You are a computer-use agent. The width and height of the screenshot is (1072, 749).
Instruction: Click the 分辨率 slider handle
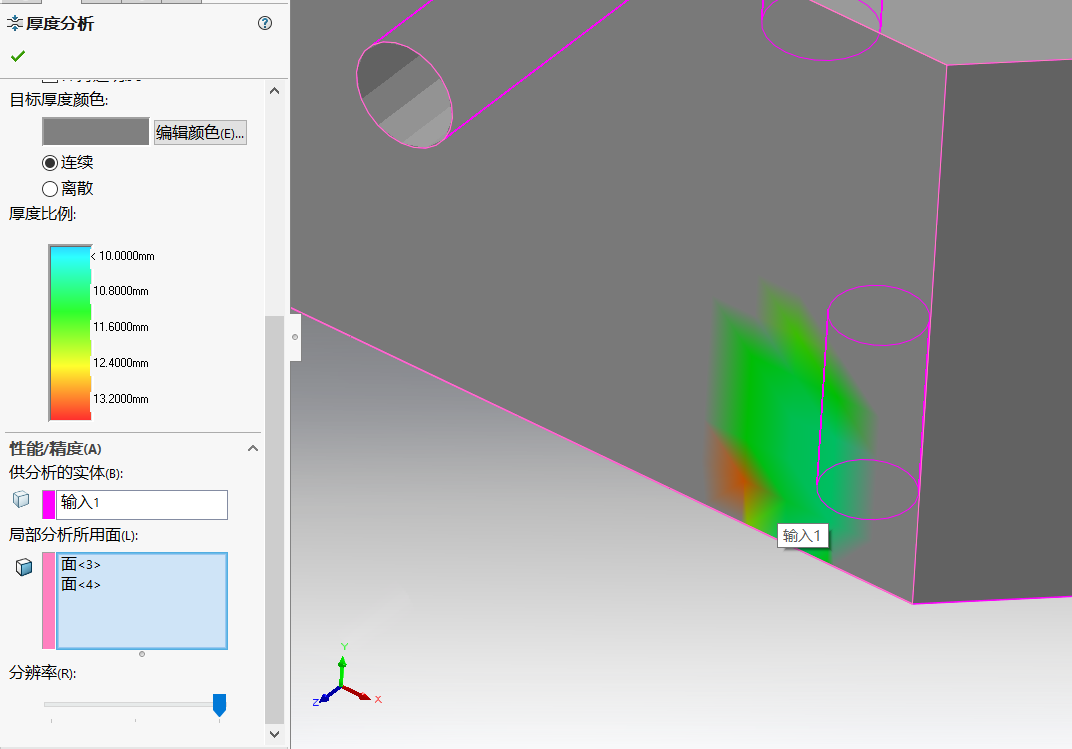click(x=219, y=705)
